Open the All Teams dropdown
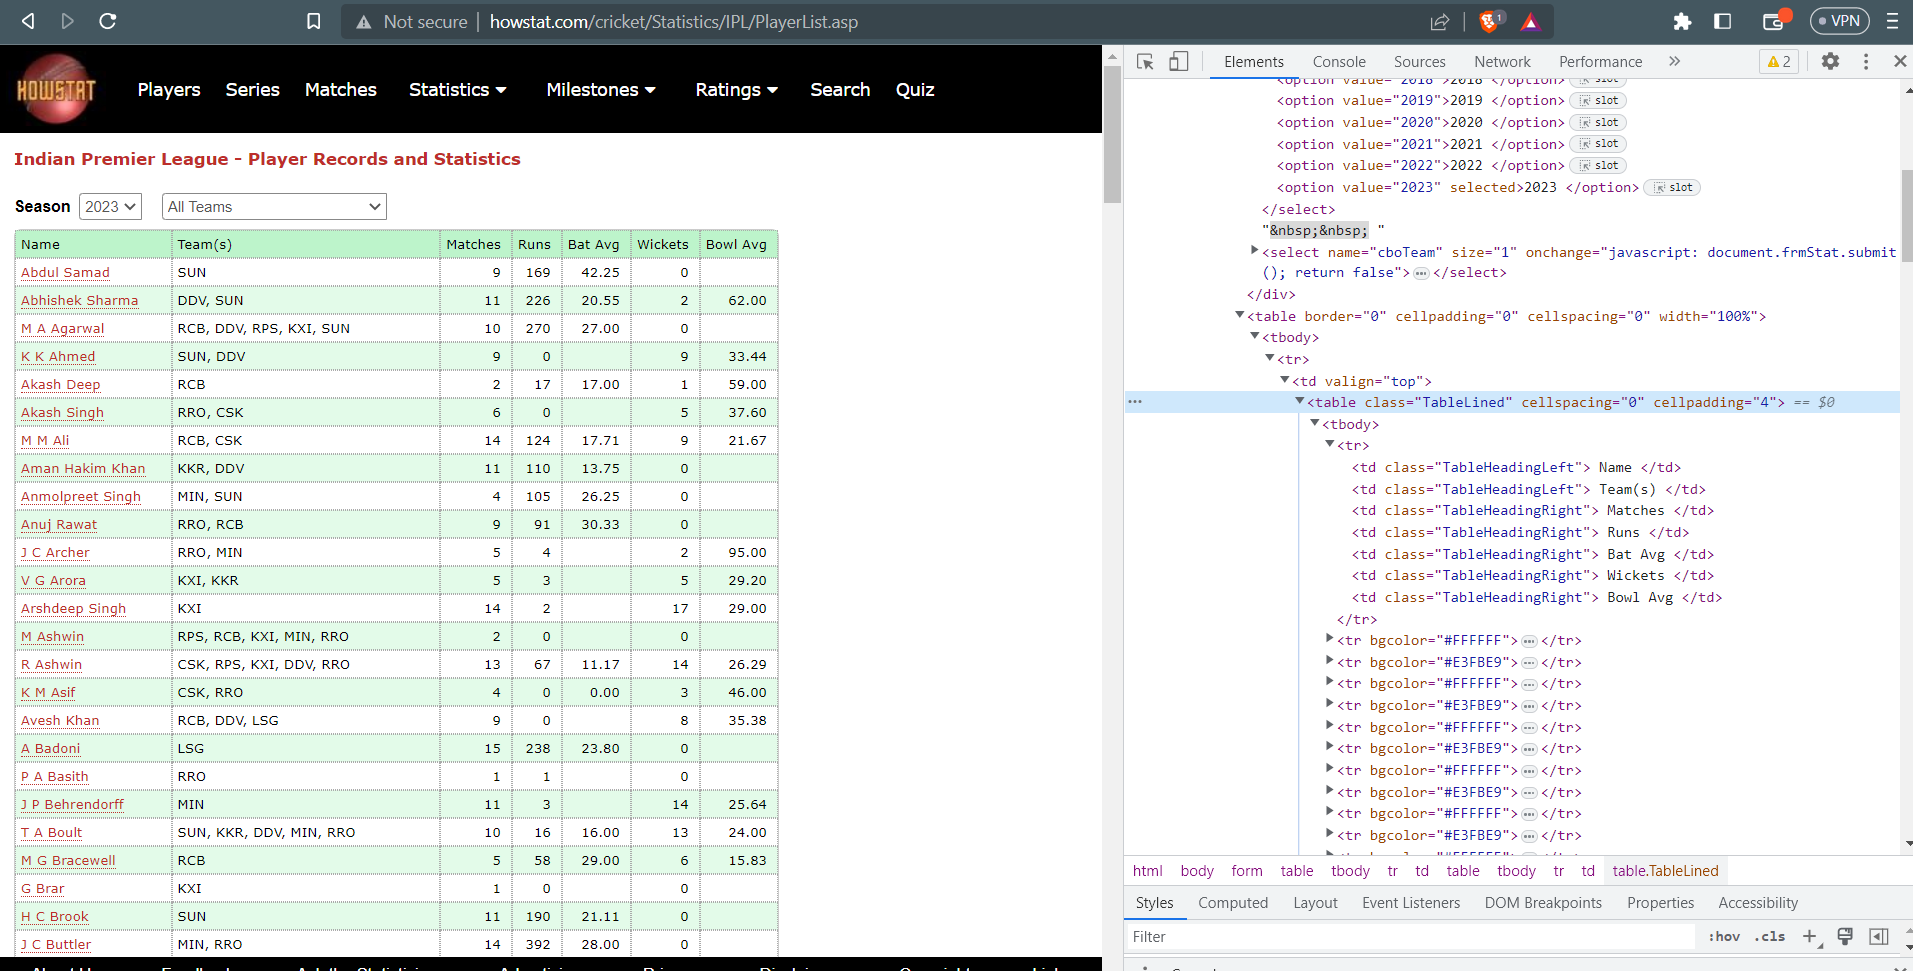1913x971 pixels. point(272,206)
